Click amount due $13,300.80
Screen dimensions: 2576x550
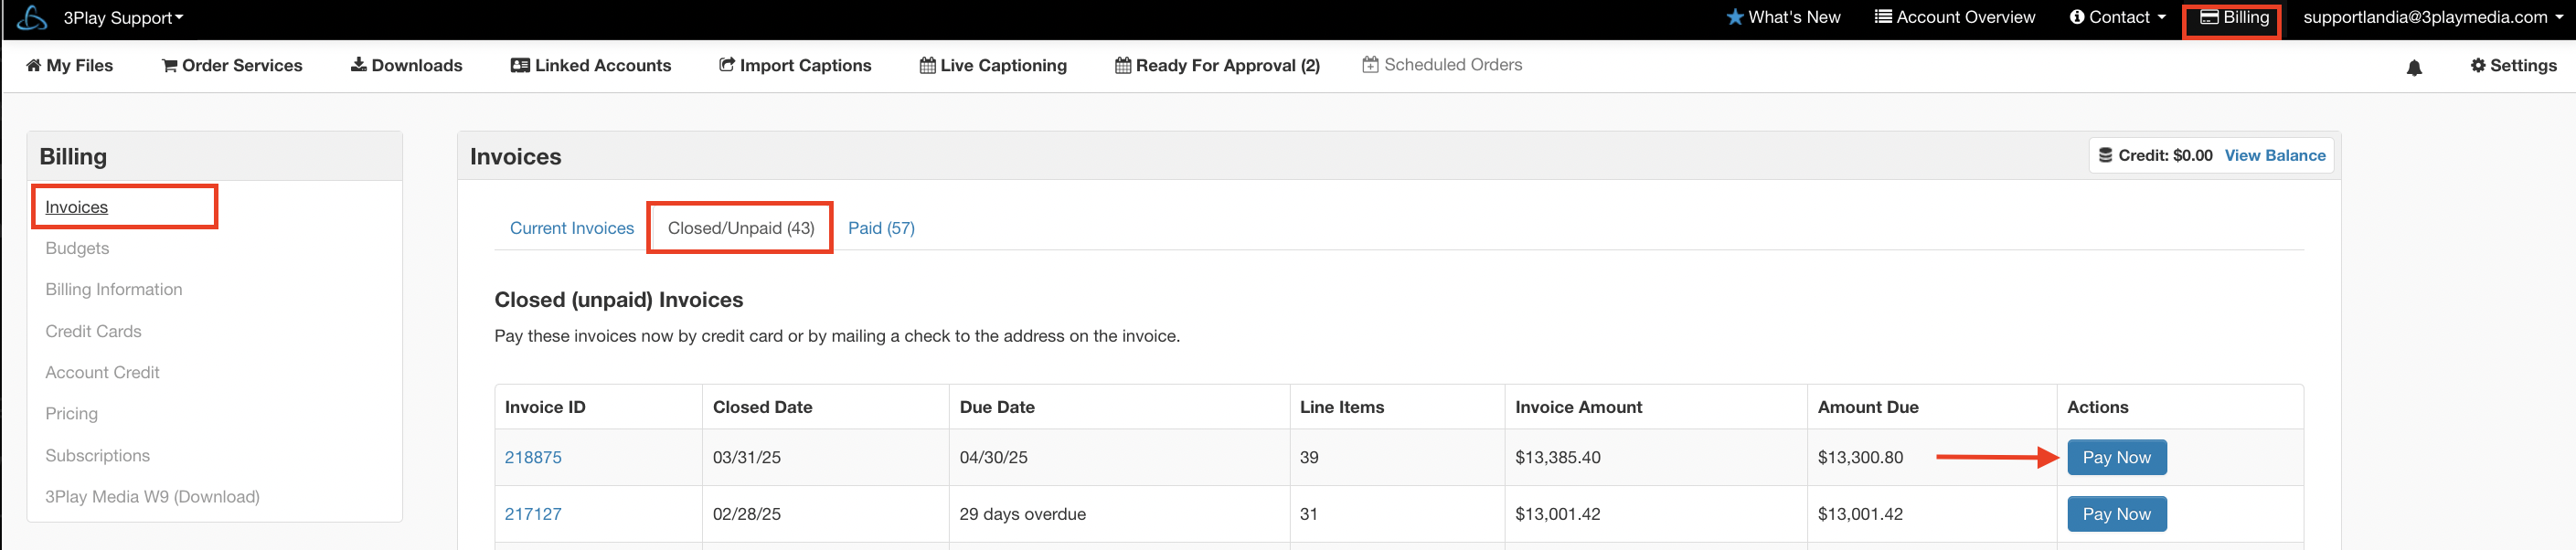[x=1860, y=457]
